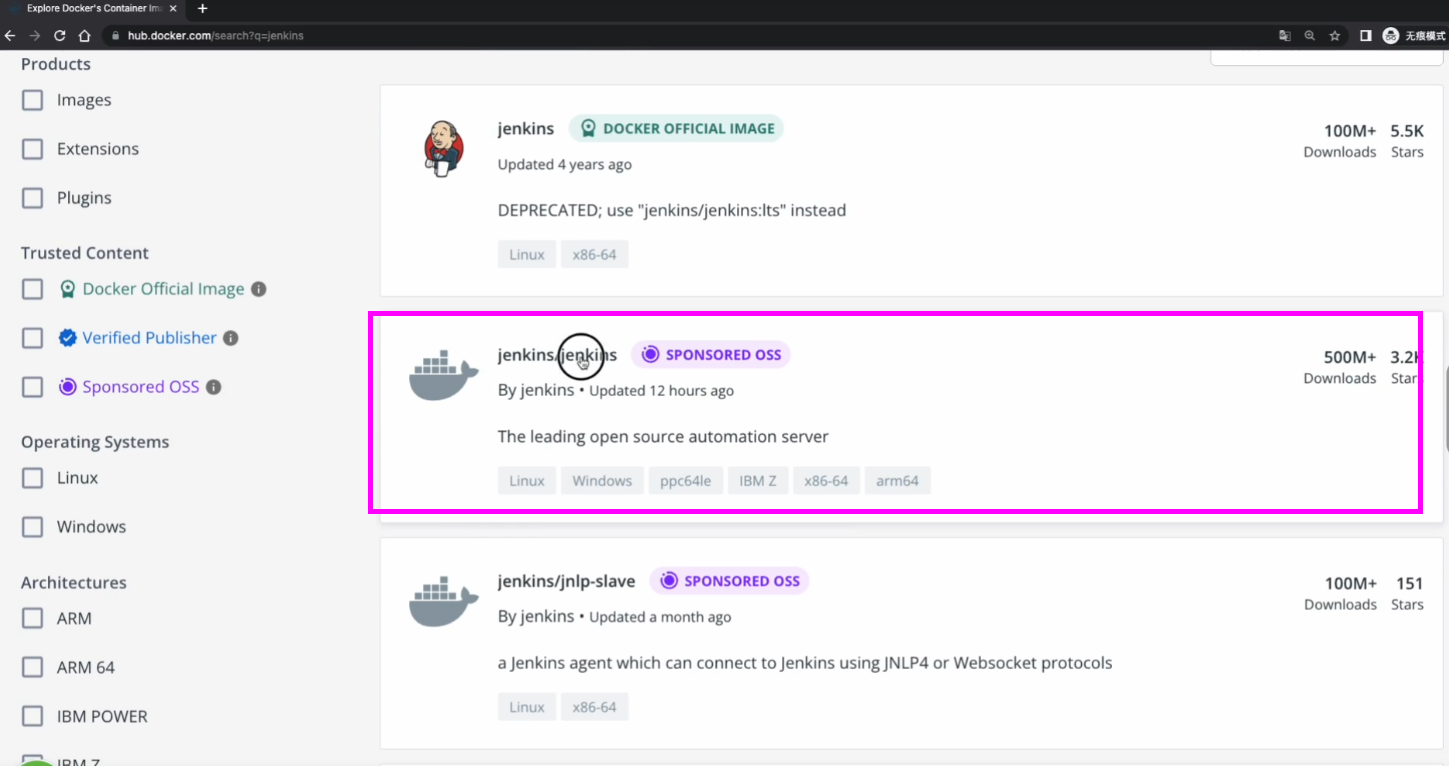Enable the Images product filter
The image size is (1449, 766).
tap(33, 100)
